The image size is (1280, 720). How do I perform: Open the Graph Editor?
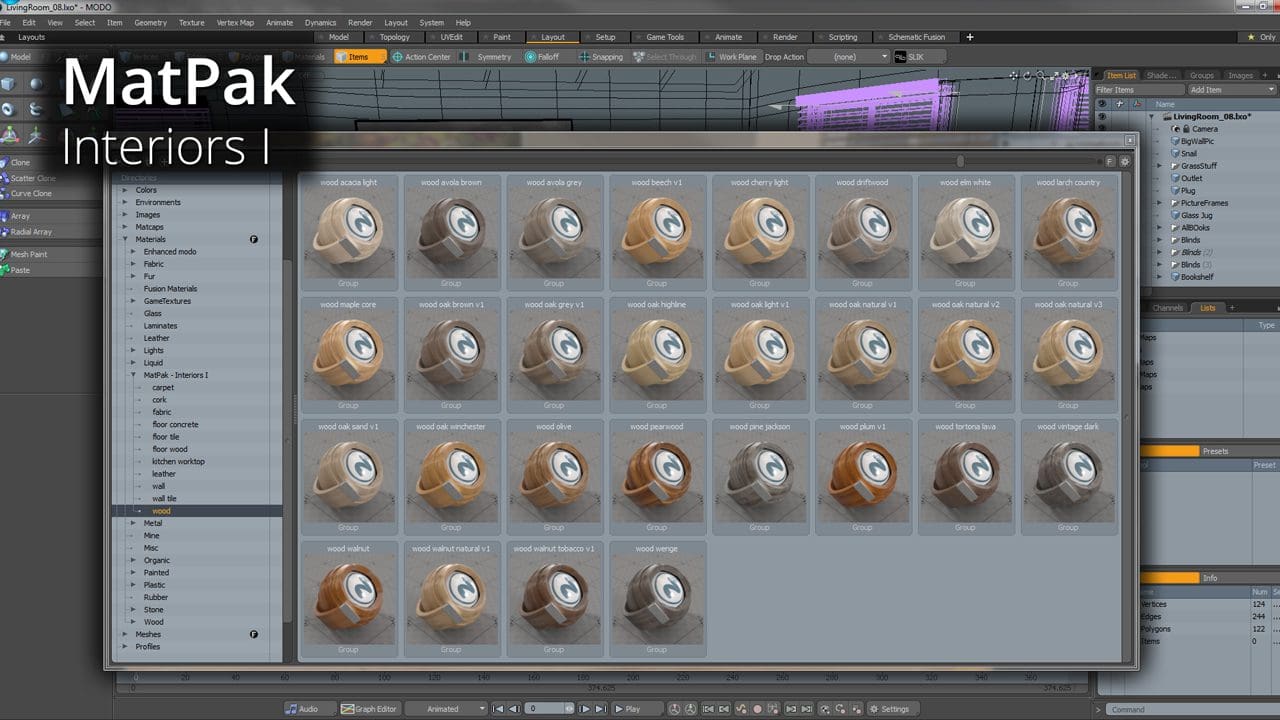coord(369,709)
